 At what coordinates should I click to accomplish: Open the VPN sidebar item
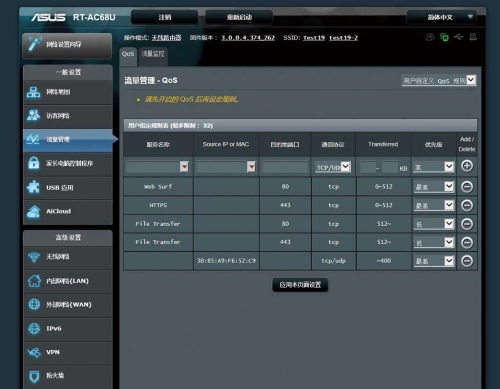pyautogui.click(x=68, y=352)
